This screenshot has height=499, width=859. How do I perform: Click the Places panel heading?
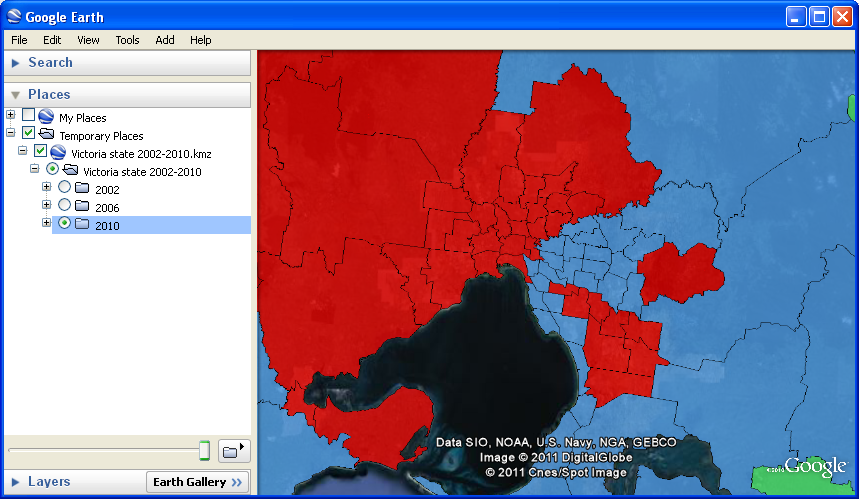pyautogui.click(x=49, y=94)
